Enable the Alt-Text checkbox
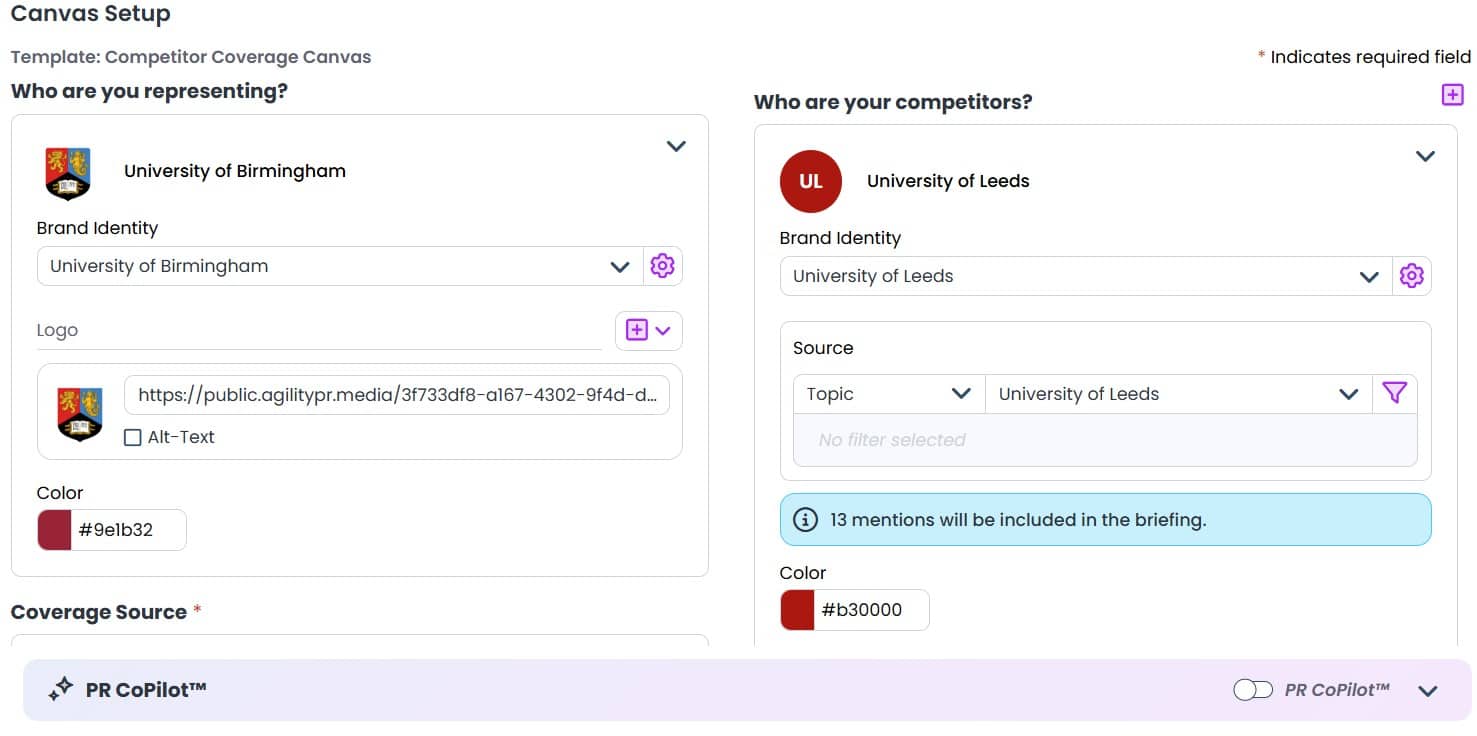1477x736 pixels. pos(132,437)
